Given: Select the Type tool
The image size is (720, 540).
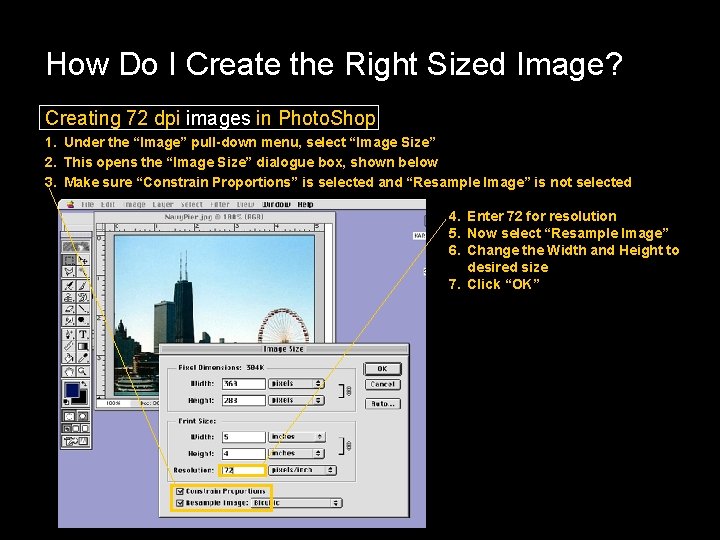Looking at the screenshot, I should click(x=83, y=334).
